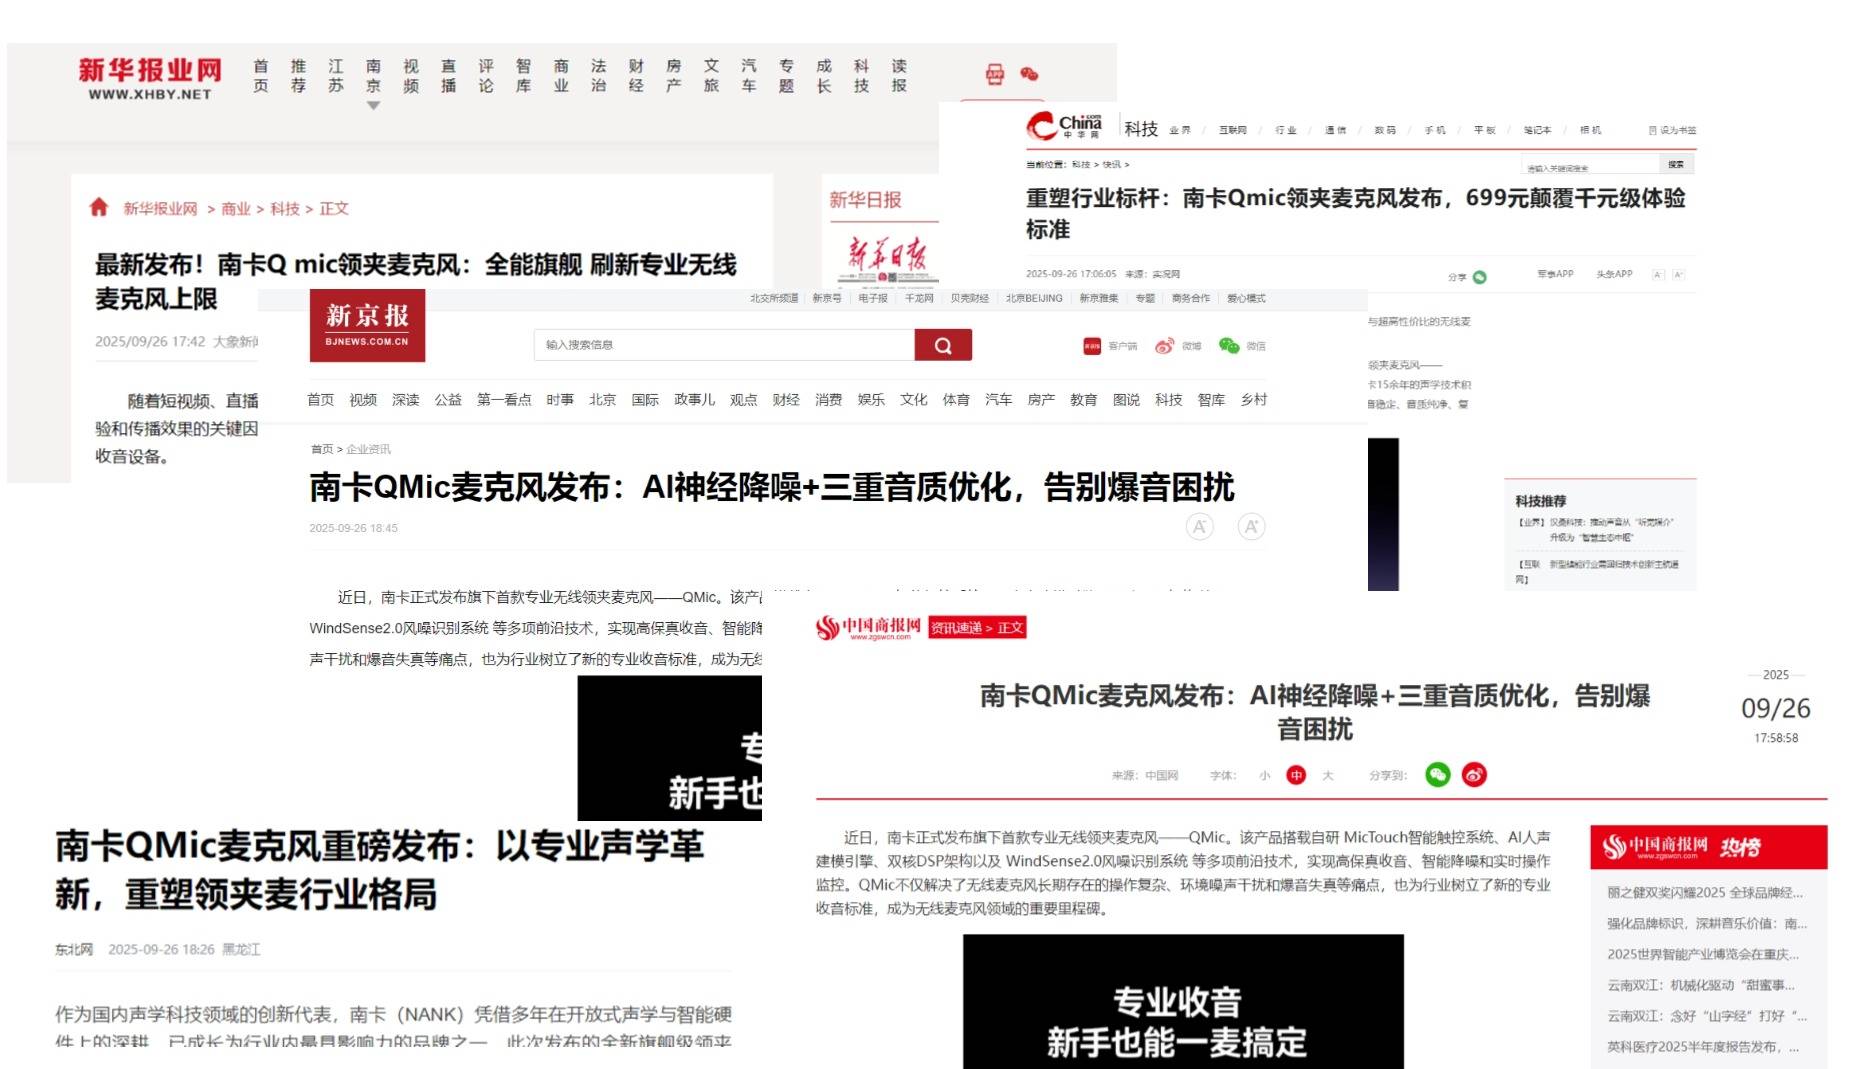Select 小 font size on 中国商报网 article
1850x1069 pixels.
click(x=1264, y=774)
